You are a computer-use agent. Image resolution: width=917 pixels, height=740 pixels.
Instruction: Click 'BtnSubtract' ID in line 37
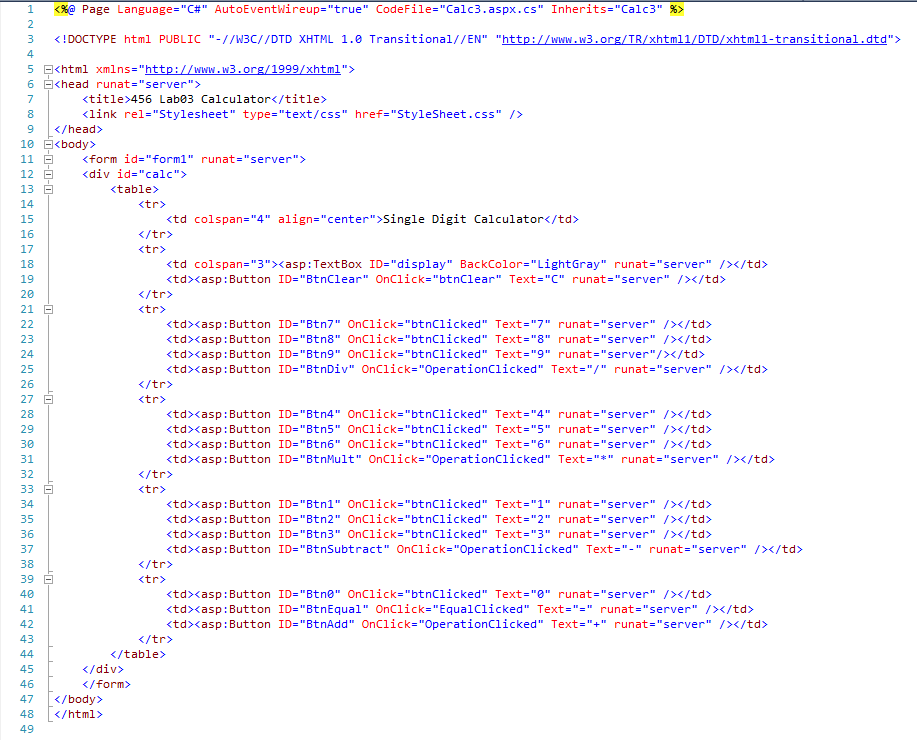(344, 549)
